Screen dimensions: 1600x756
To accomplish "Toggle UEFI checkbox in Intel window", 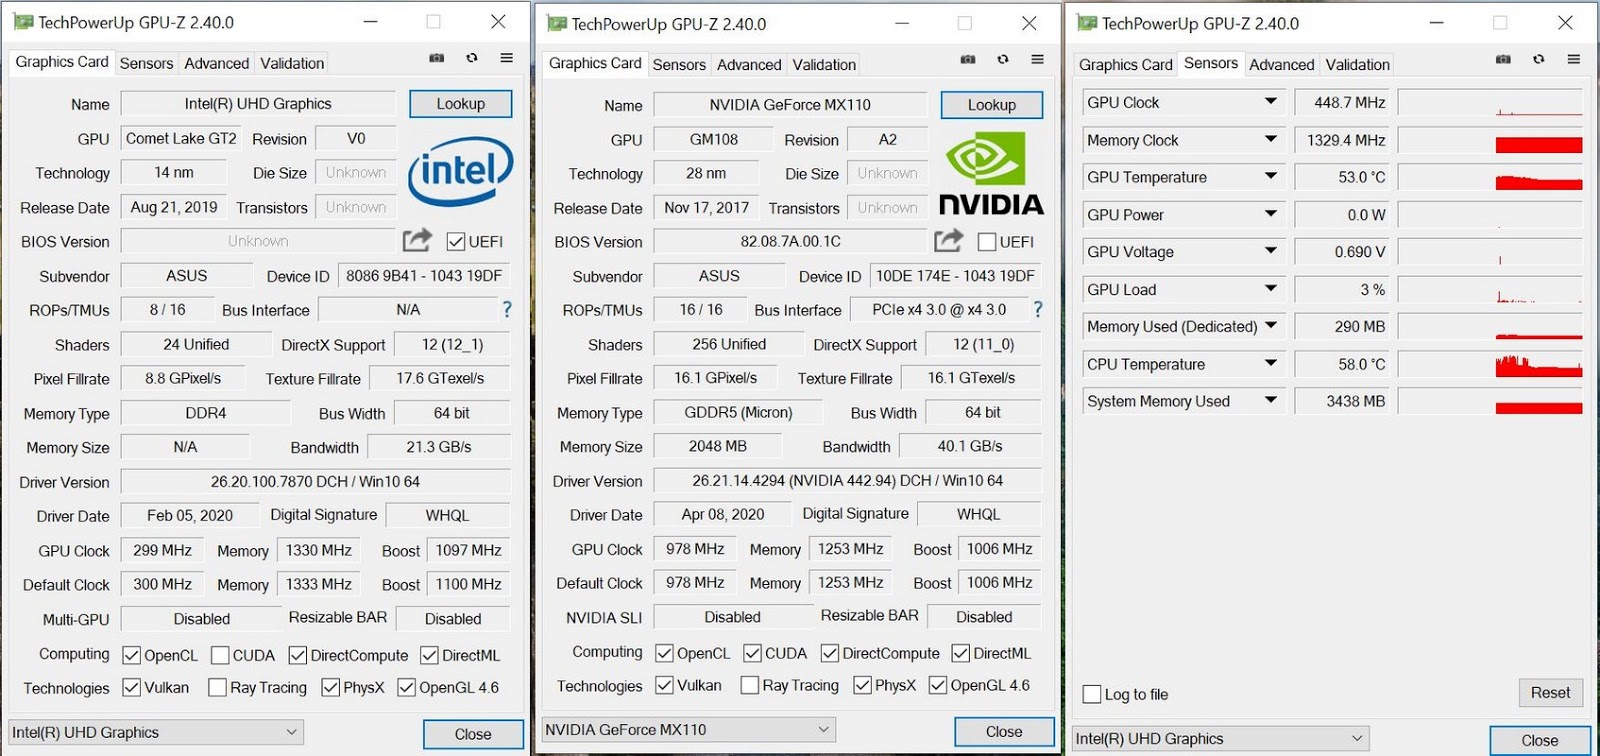I will (456, 241).
